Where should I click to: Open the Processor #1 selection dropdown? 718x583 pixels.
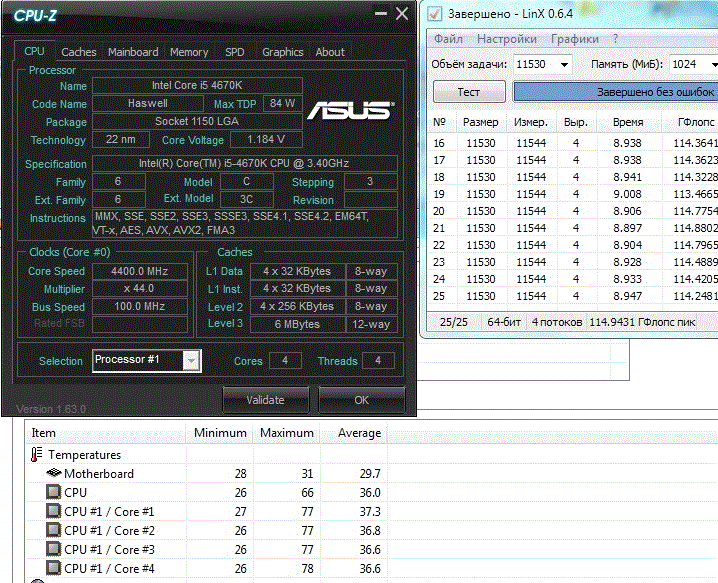point(192,360)
